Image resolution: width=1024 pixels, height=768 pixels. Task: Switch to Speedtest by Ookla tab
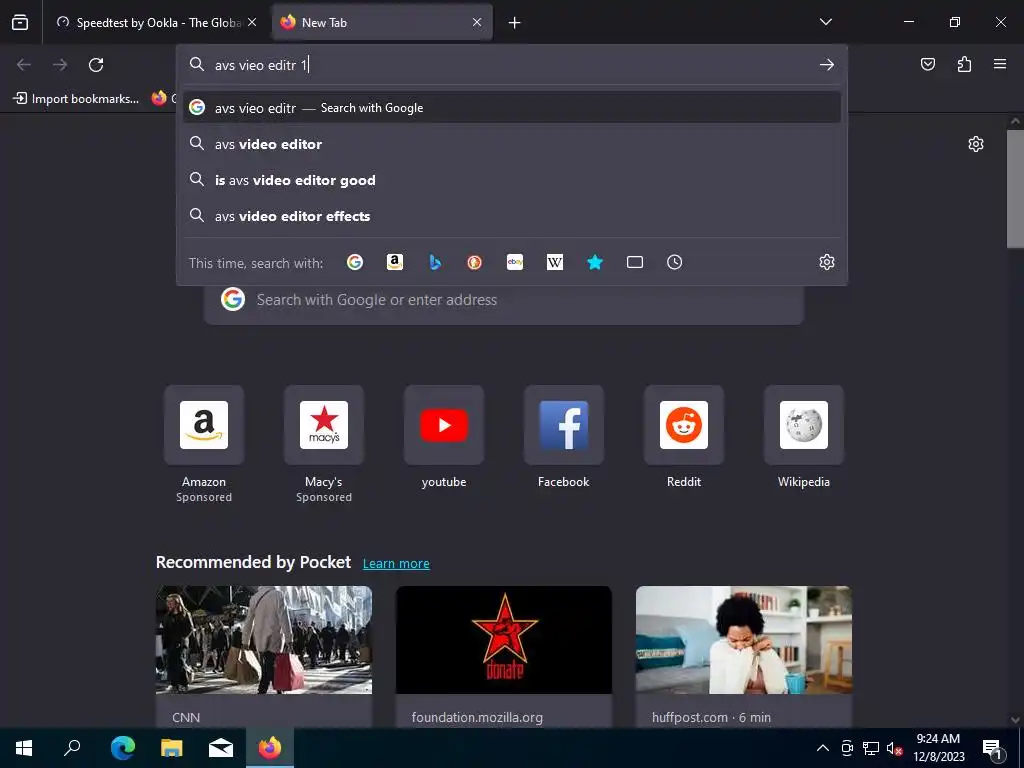tap(156, 22)
